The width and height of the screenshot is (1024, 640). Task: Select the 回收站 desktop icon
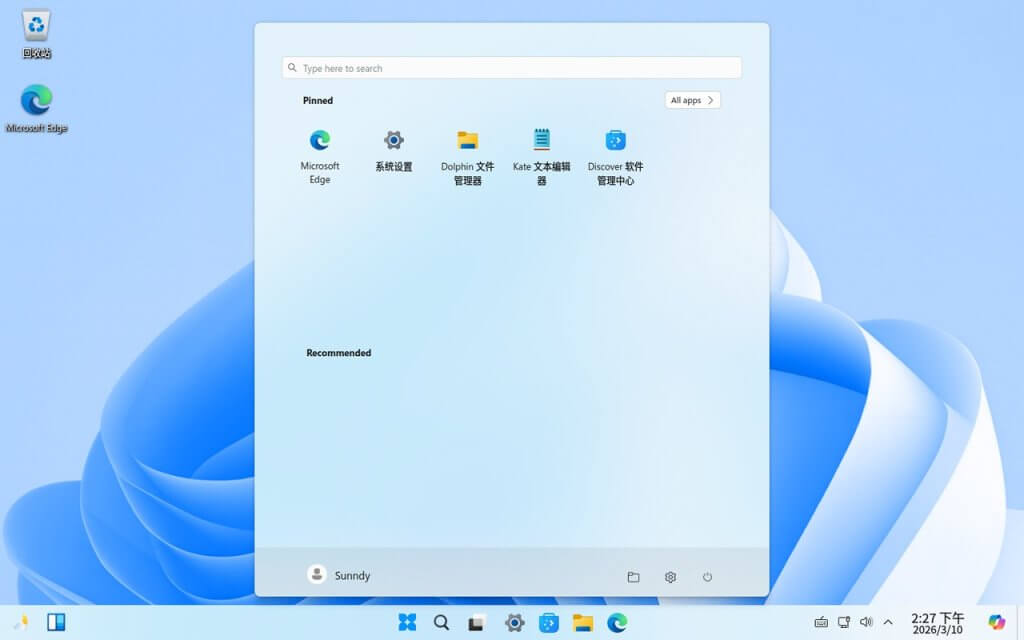36,35
